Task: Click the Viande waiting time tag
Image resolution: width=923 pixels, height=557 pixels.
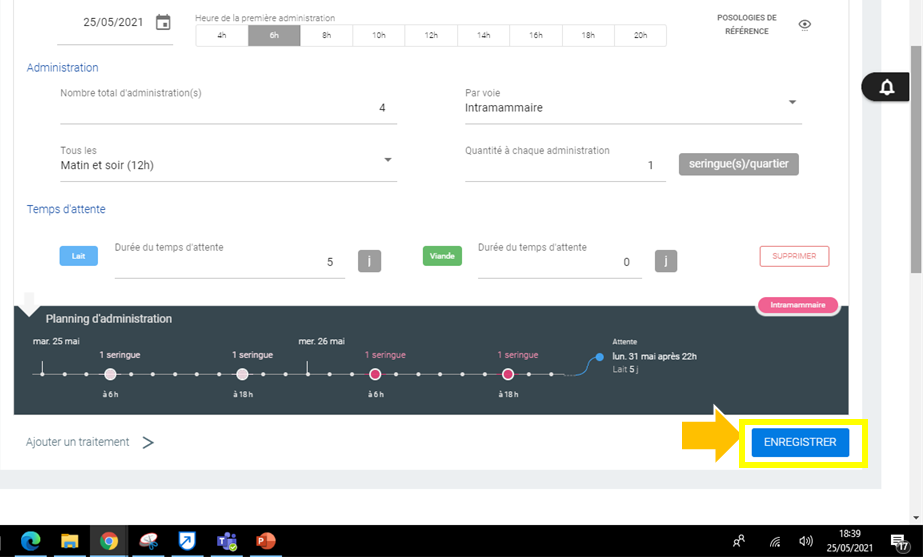Action: click(442, 256)
